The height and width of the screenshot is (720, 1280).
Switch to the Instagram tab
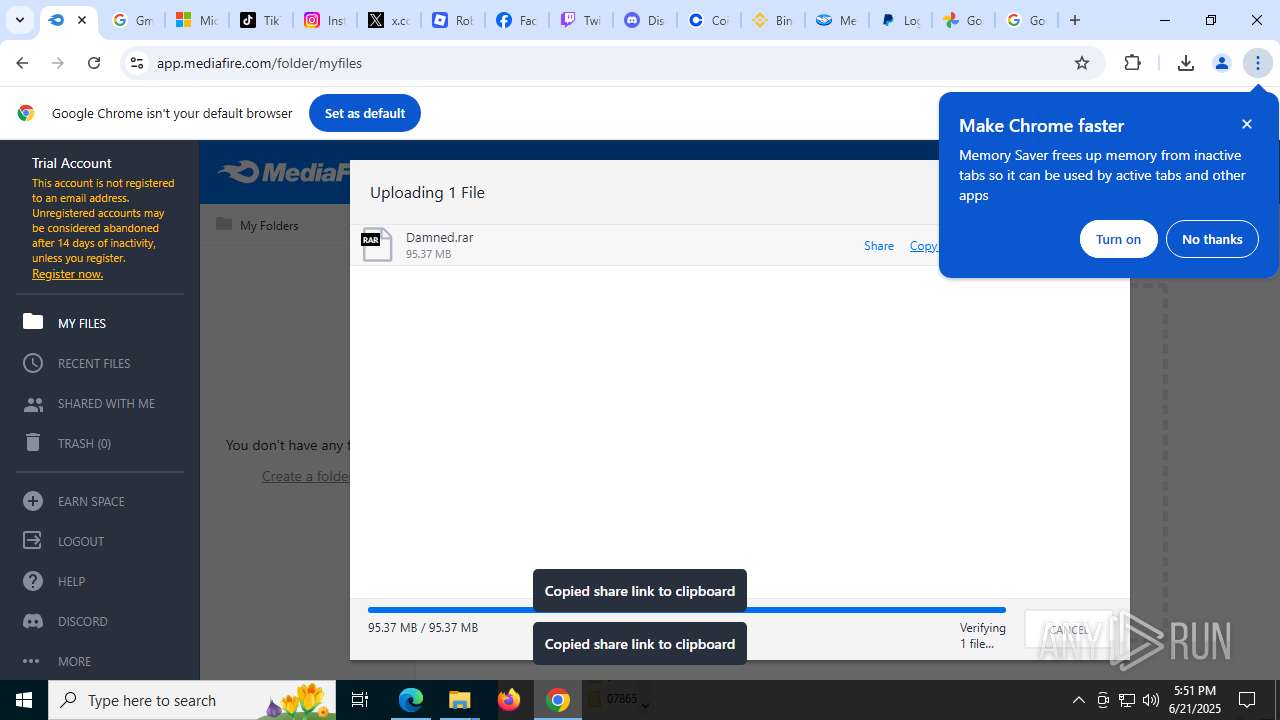[323, 20]
